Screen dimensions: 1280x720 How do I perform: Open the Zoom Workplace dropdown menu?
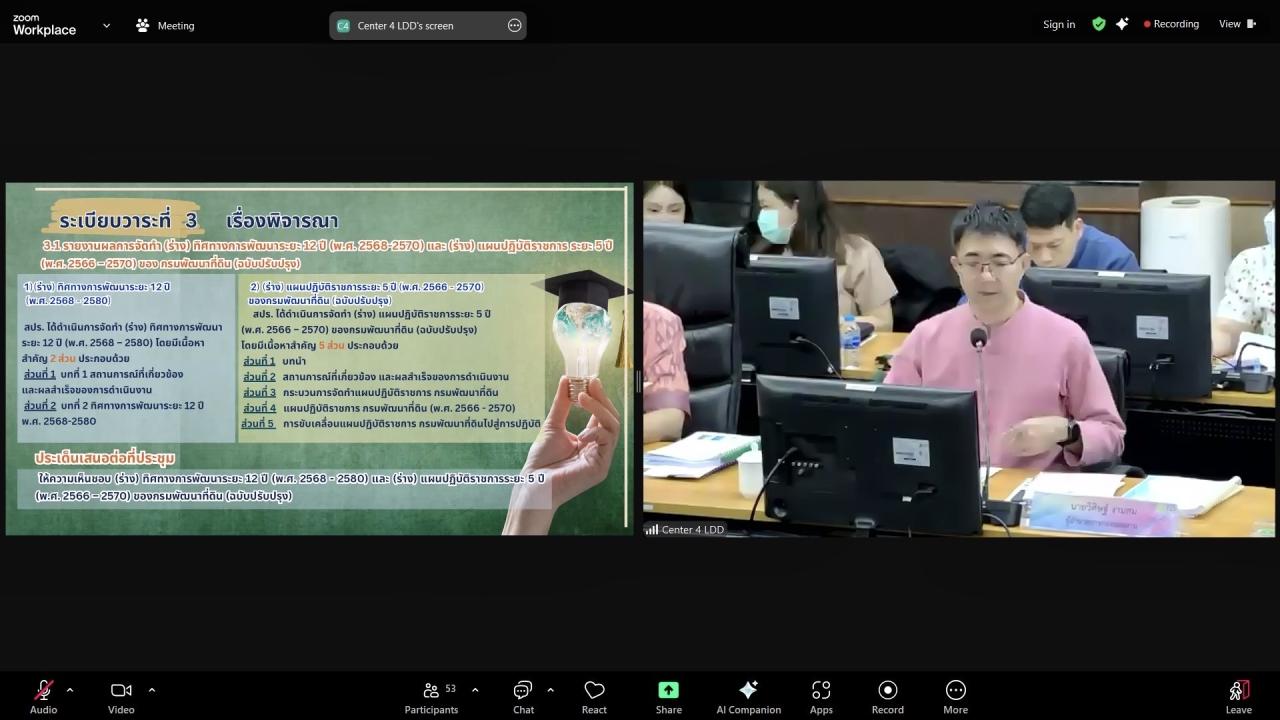coord(106,26)
